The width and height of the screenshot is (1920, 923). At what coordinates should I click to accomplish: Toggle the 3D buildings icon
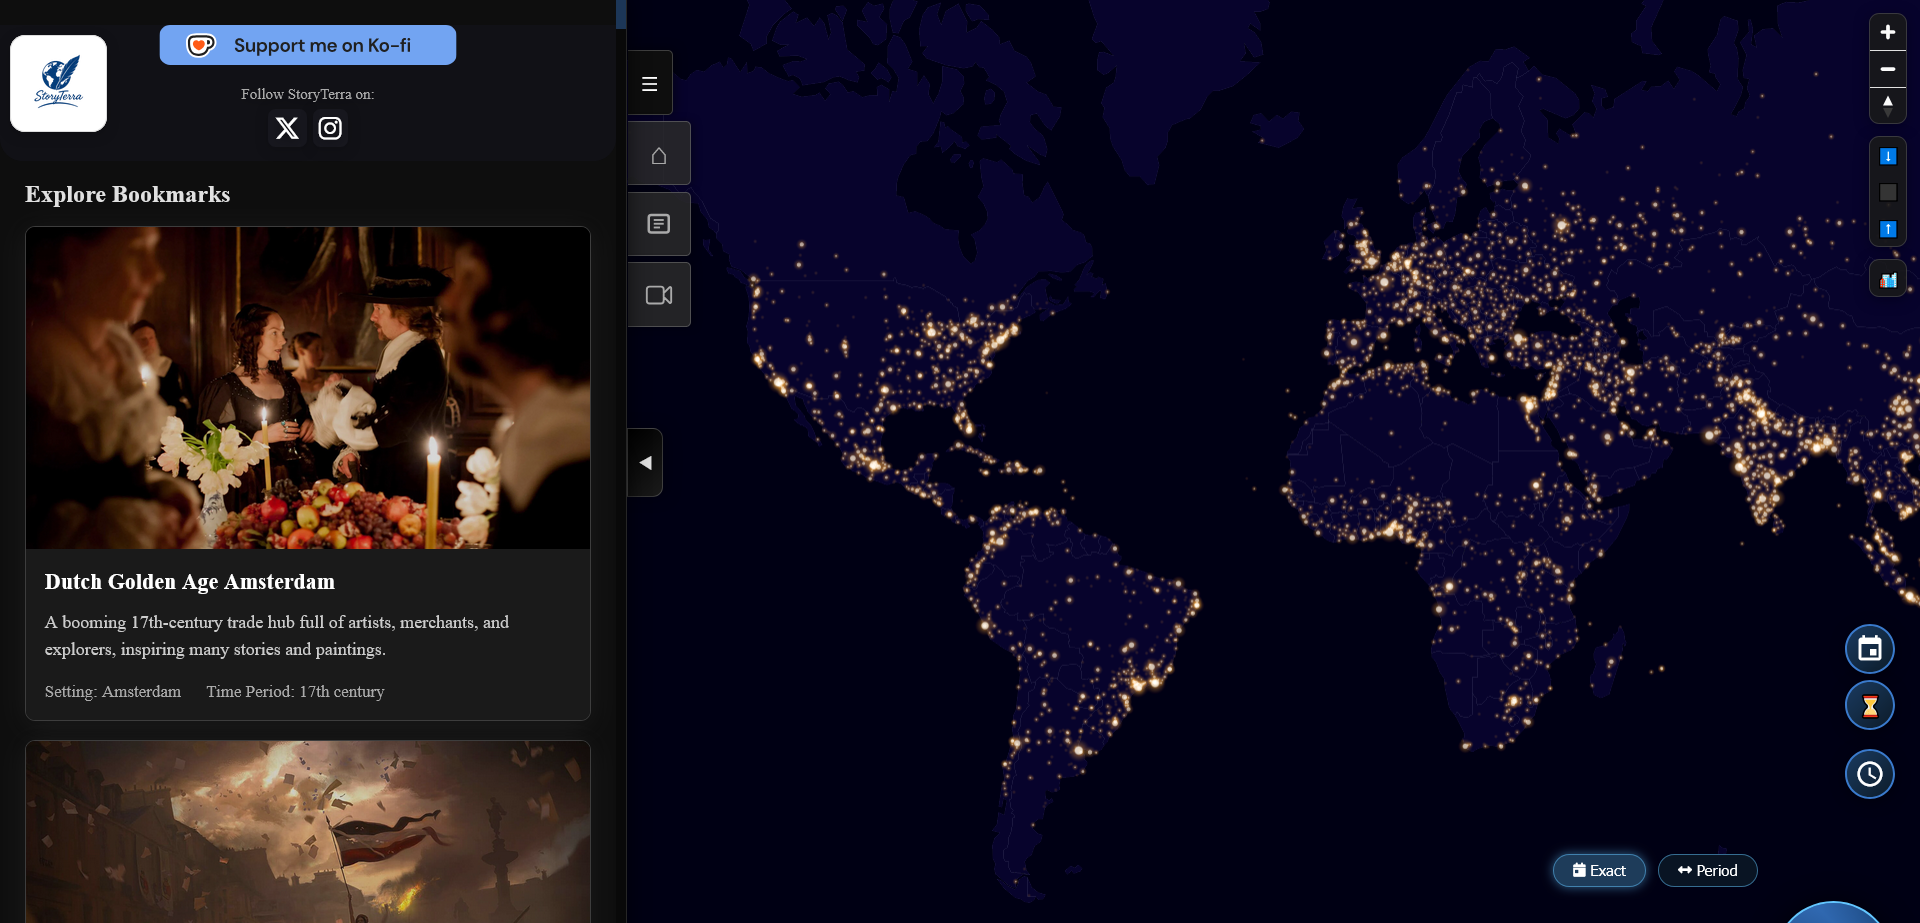(x=1887, y=280)
